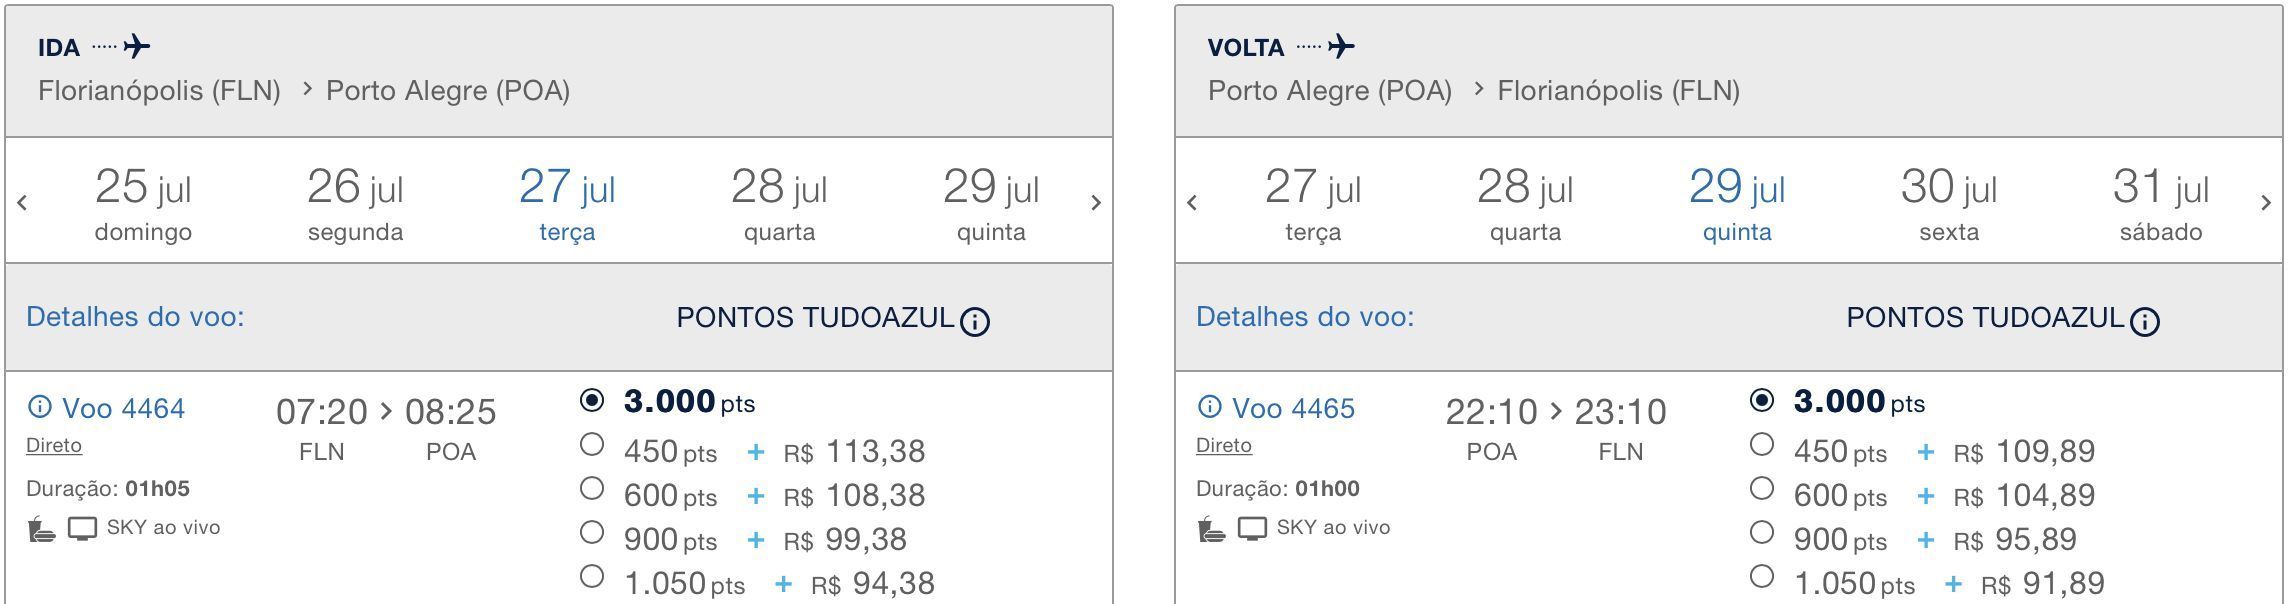Select 900 pts + R$ 95,89 option
2288x604 pixels.
[1762, 533]
